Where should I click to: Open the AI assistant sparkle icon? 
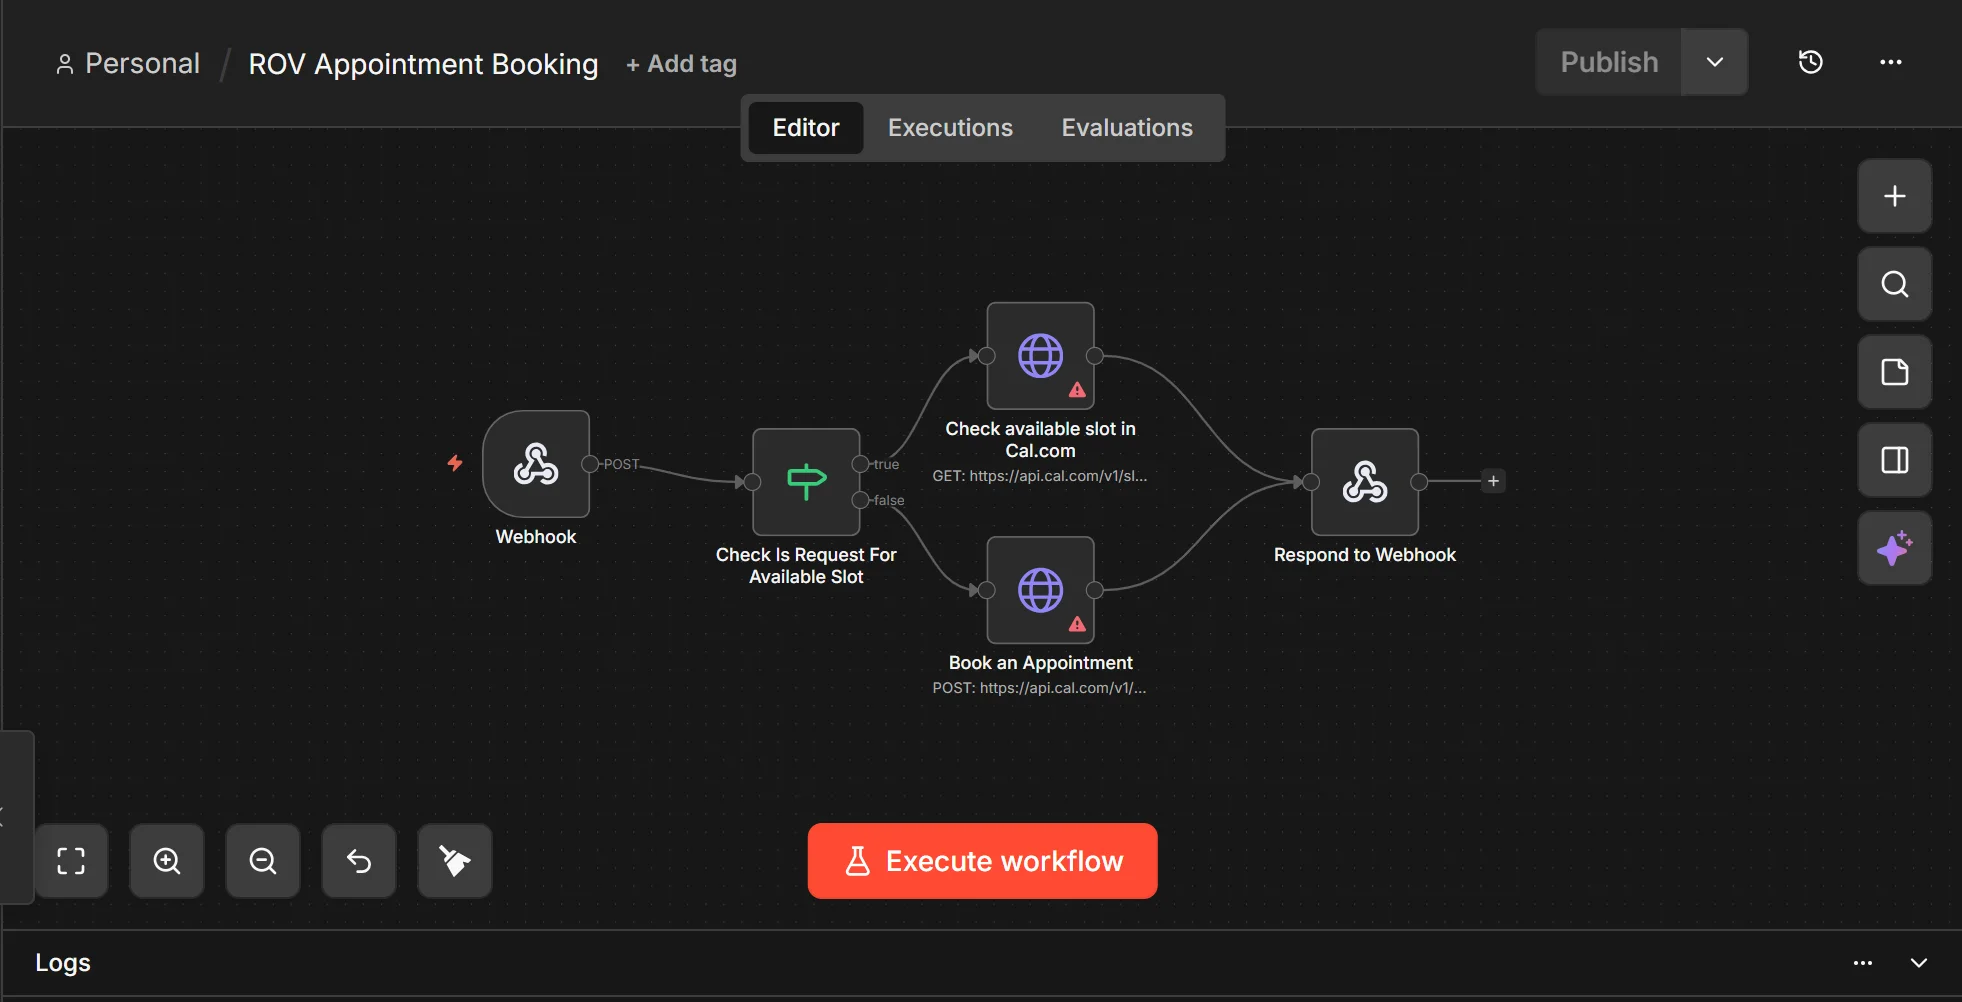click(1893, 548)
